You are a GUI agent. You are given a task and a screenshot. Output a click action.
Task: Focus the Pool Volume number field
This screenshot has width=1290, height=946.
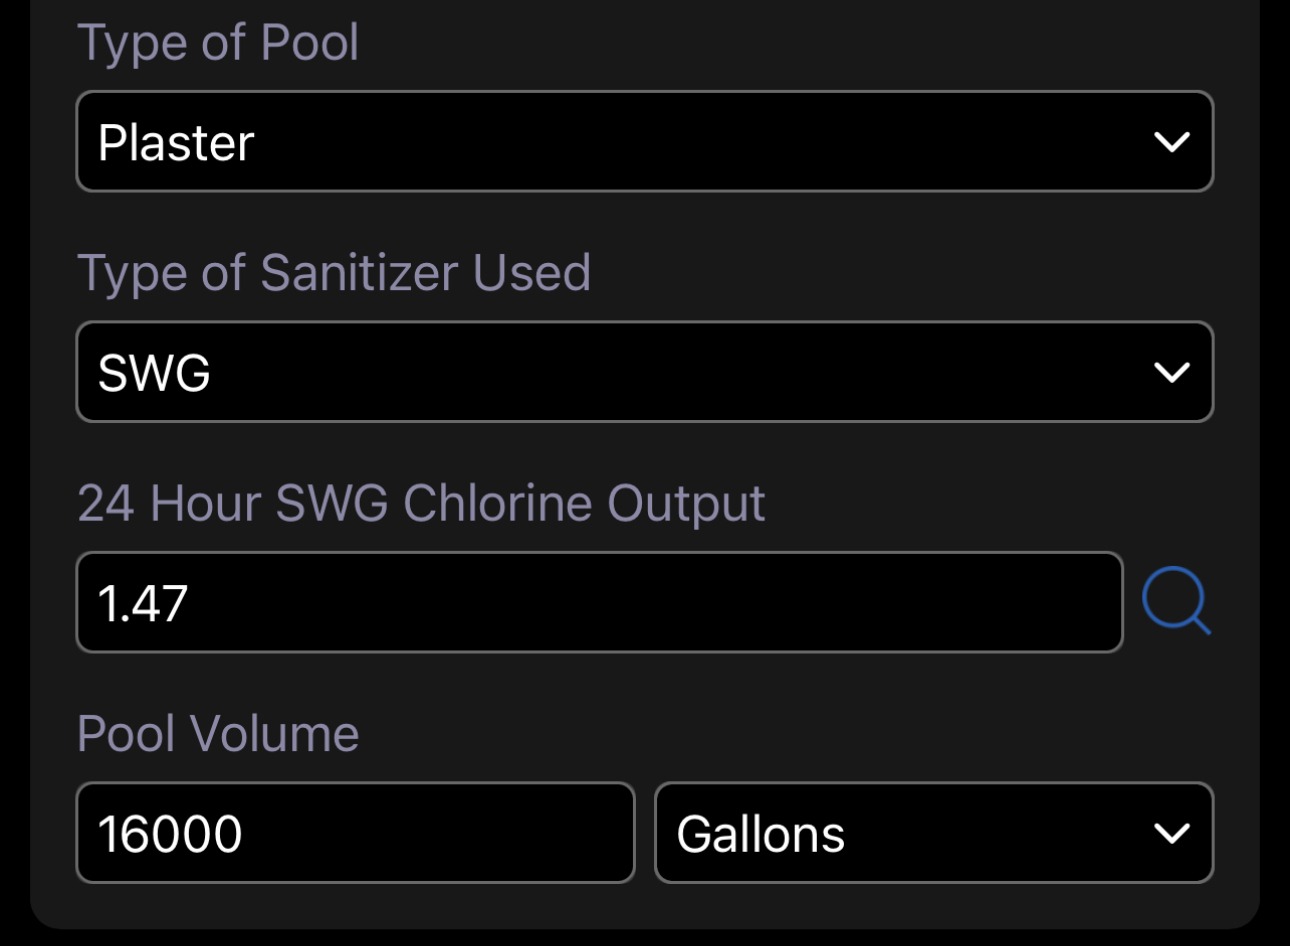coord(355,833)
